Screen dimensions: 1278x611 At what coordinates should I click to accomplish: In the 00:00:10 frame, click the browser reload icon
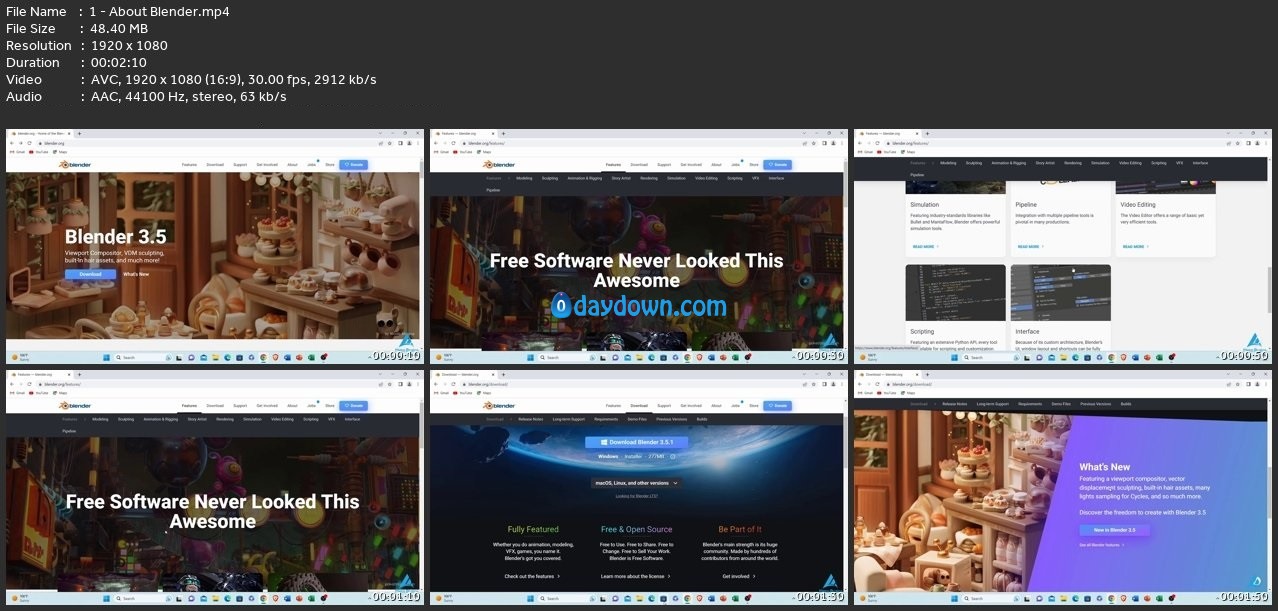click(x=30, y=144)
